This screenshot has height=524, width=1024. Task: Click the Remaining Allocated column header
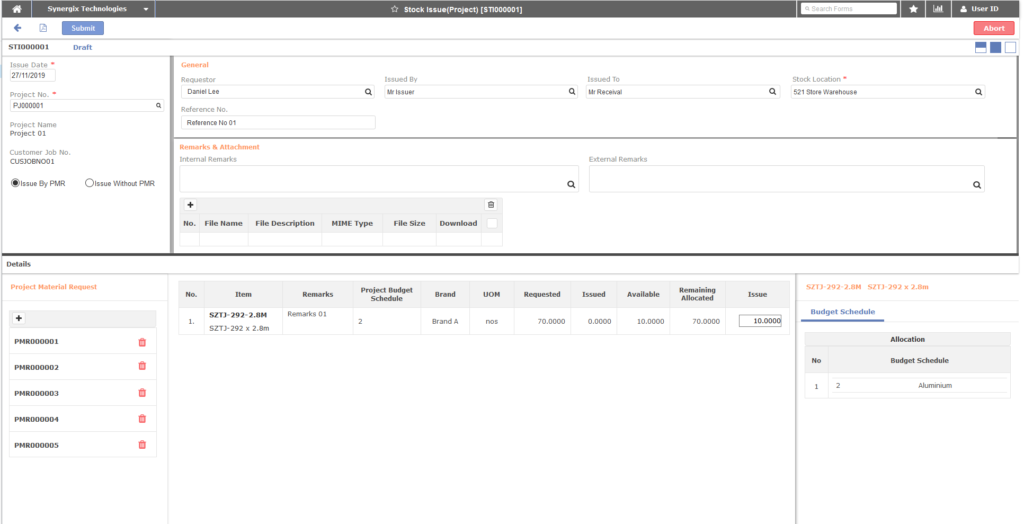697,294
